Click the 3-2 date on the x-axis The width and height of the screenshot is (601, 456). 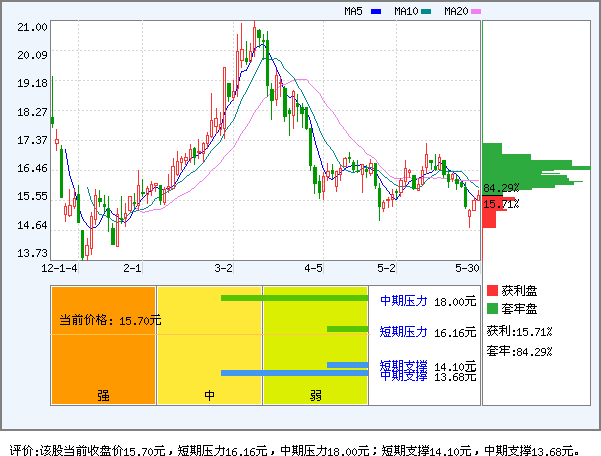tap(224, 268)
